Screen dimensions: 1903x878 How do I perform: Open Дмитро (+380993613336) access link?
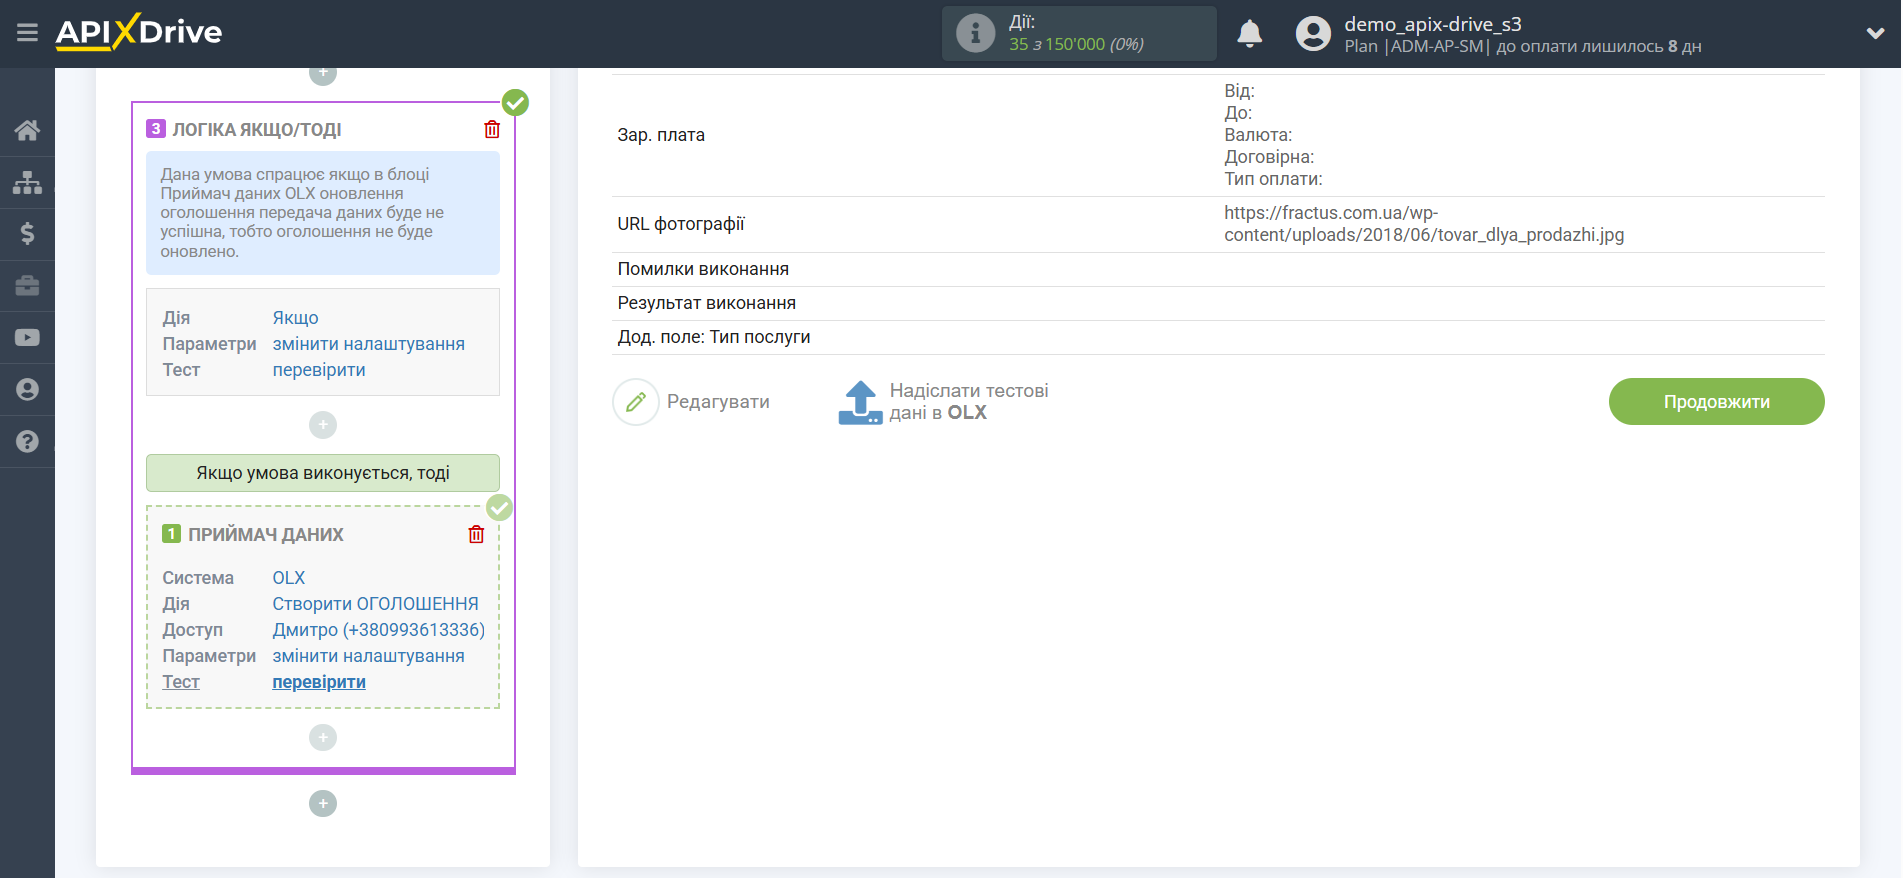coord(378,630)
